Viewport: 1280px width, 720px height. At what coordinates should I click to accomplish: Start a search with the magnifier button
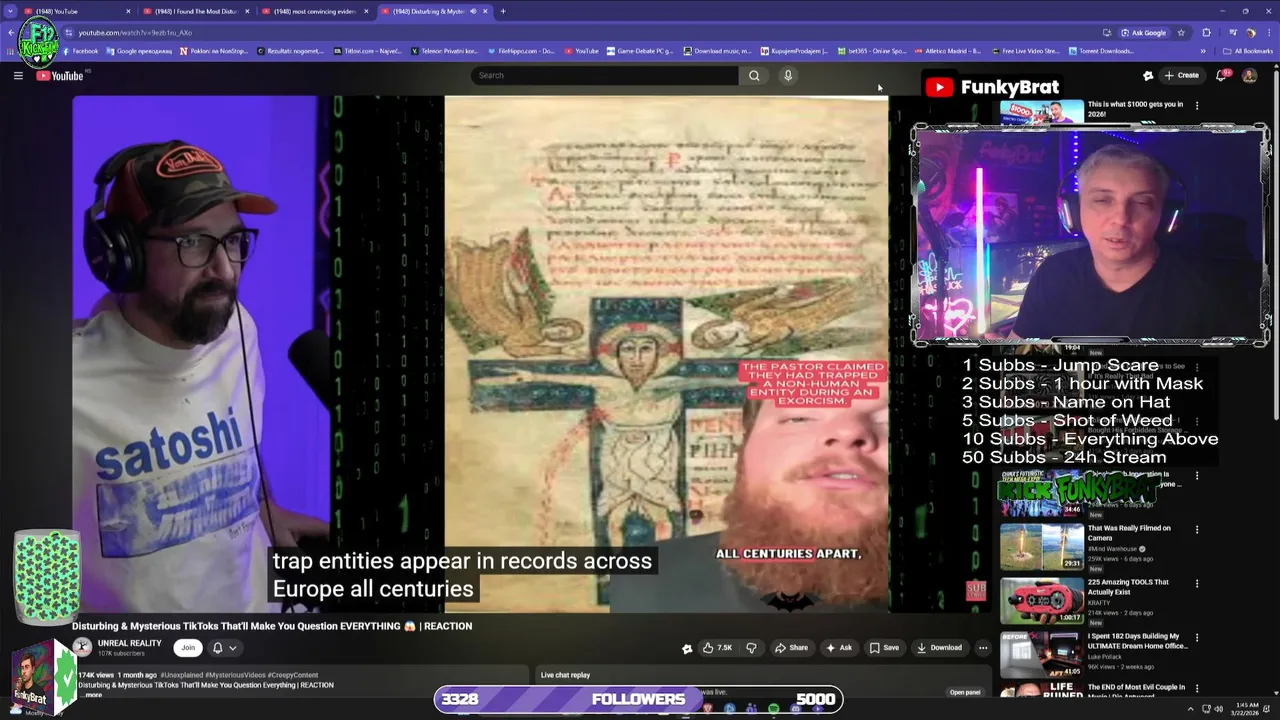754,75
